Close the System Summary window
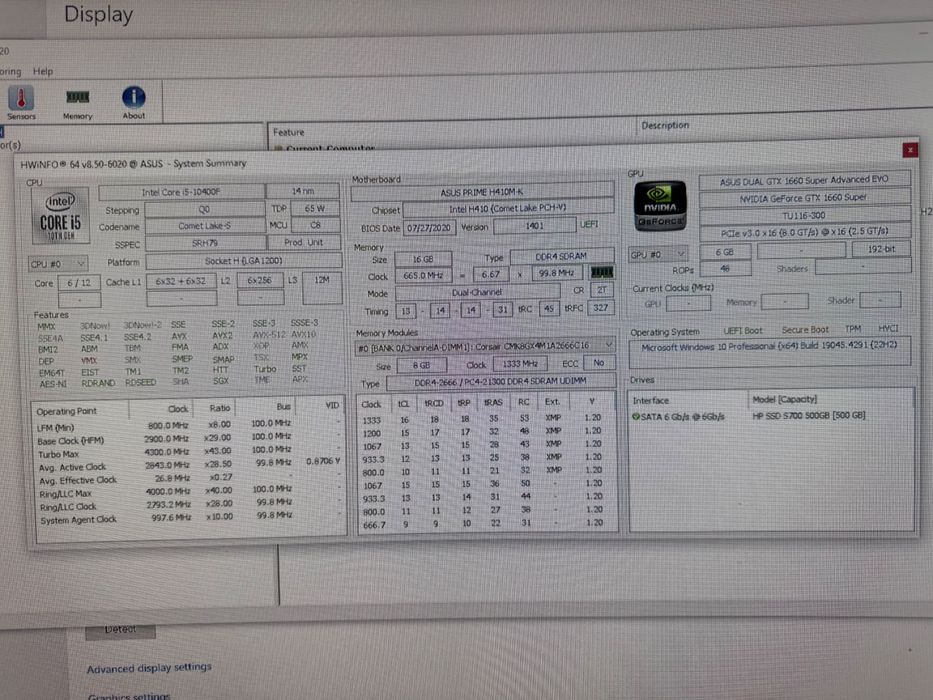 910,150
